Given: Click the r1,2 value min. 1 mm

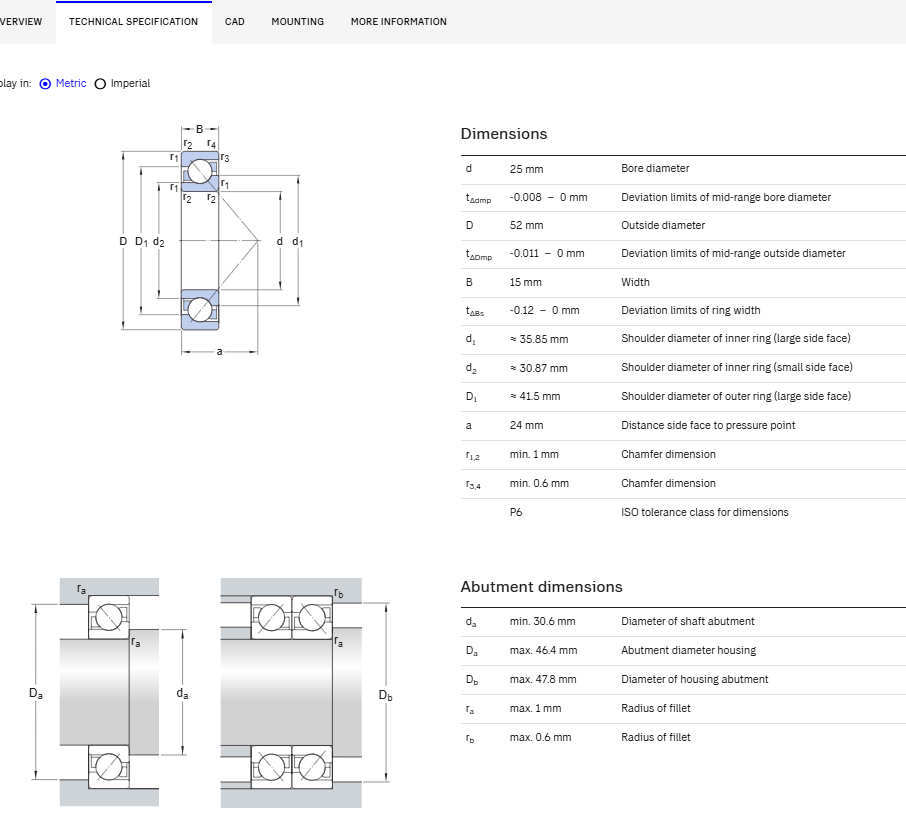Looking at the screenshot, I should 534,454.
